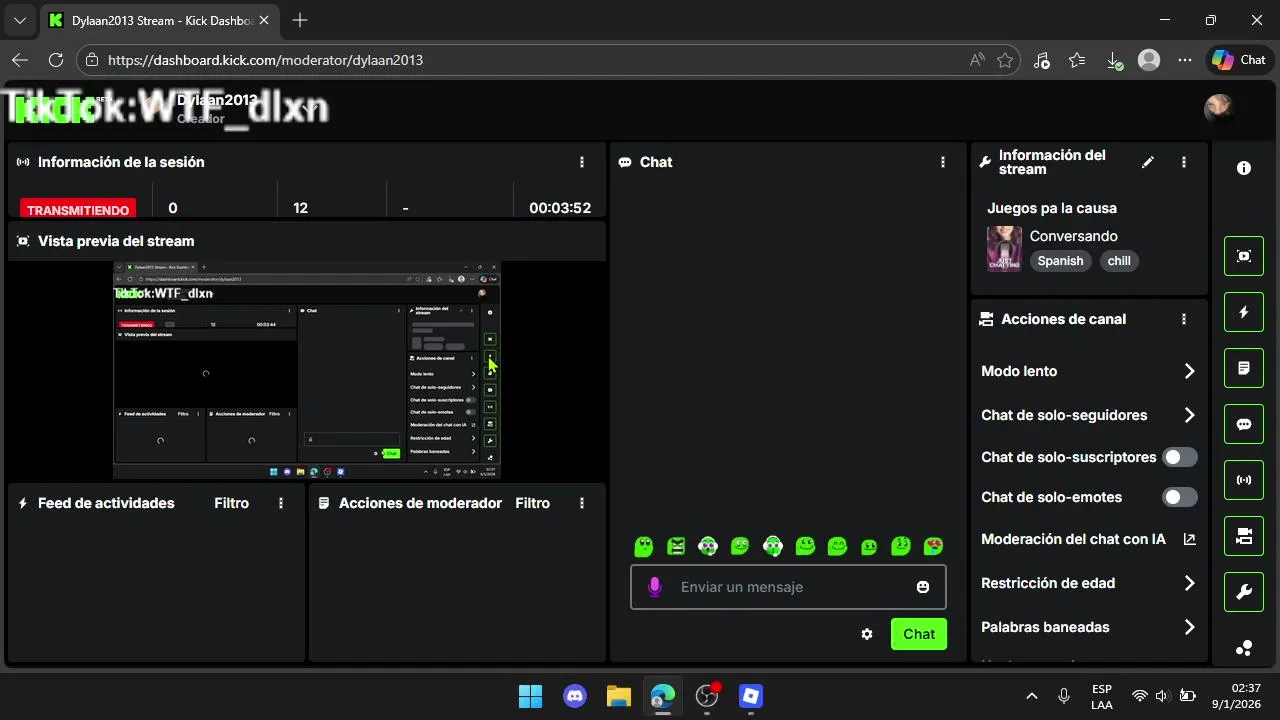Image resolution: width=1280 pixels, height=720 pixels.
Task: Open emoji picker in message box
Action: coord(923,587)
